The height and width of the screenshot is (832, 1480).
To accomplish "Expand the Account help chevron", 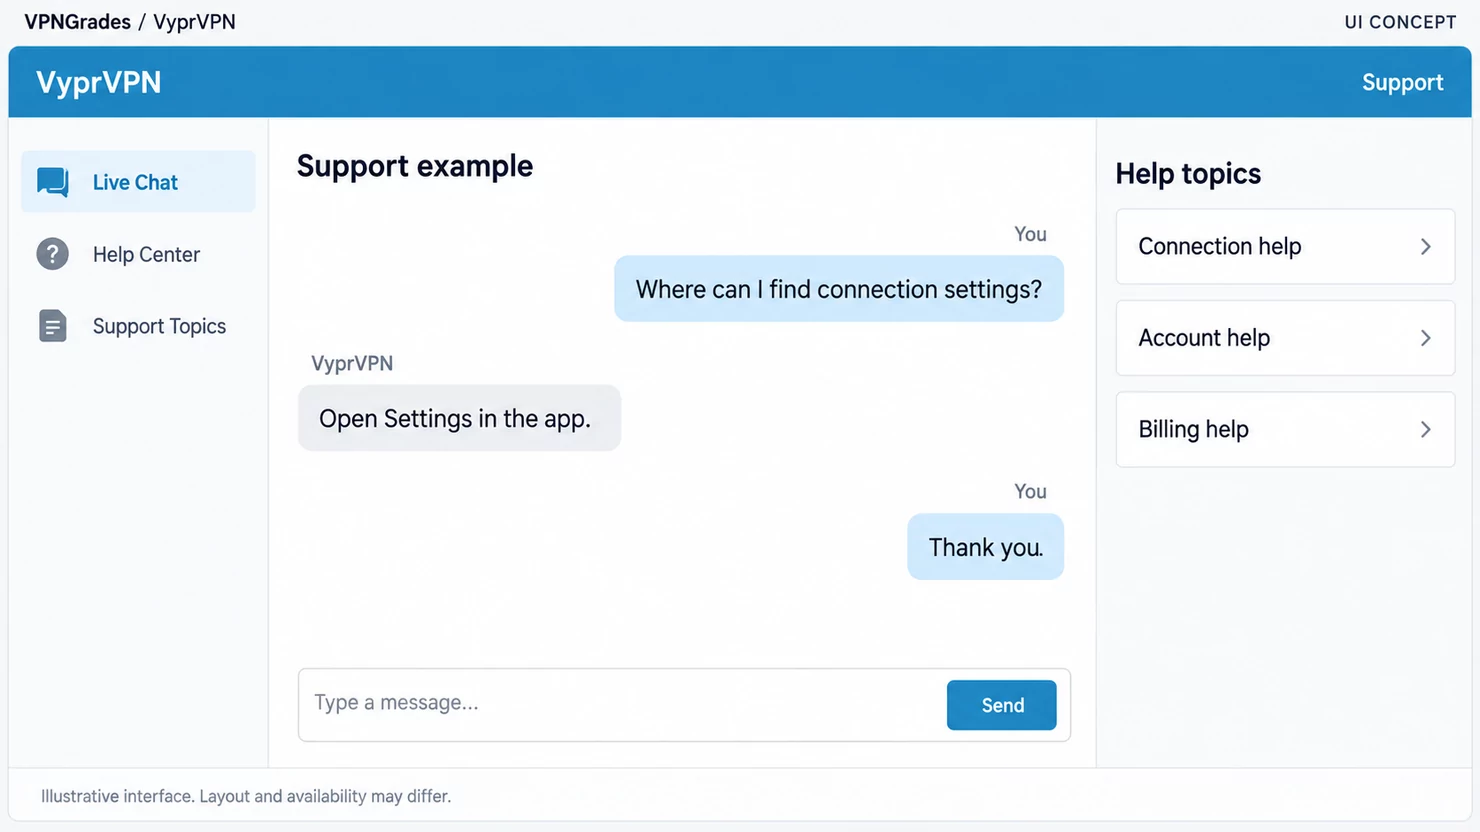I will point(1425,338).
